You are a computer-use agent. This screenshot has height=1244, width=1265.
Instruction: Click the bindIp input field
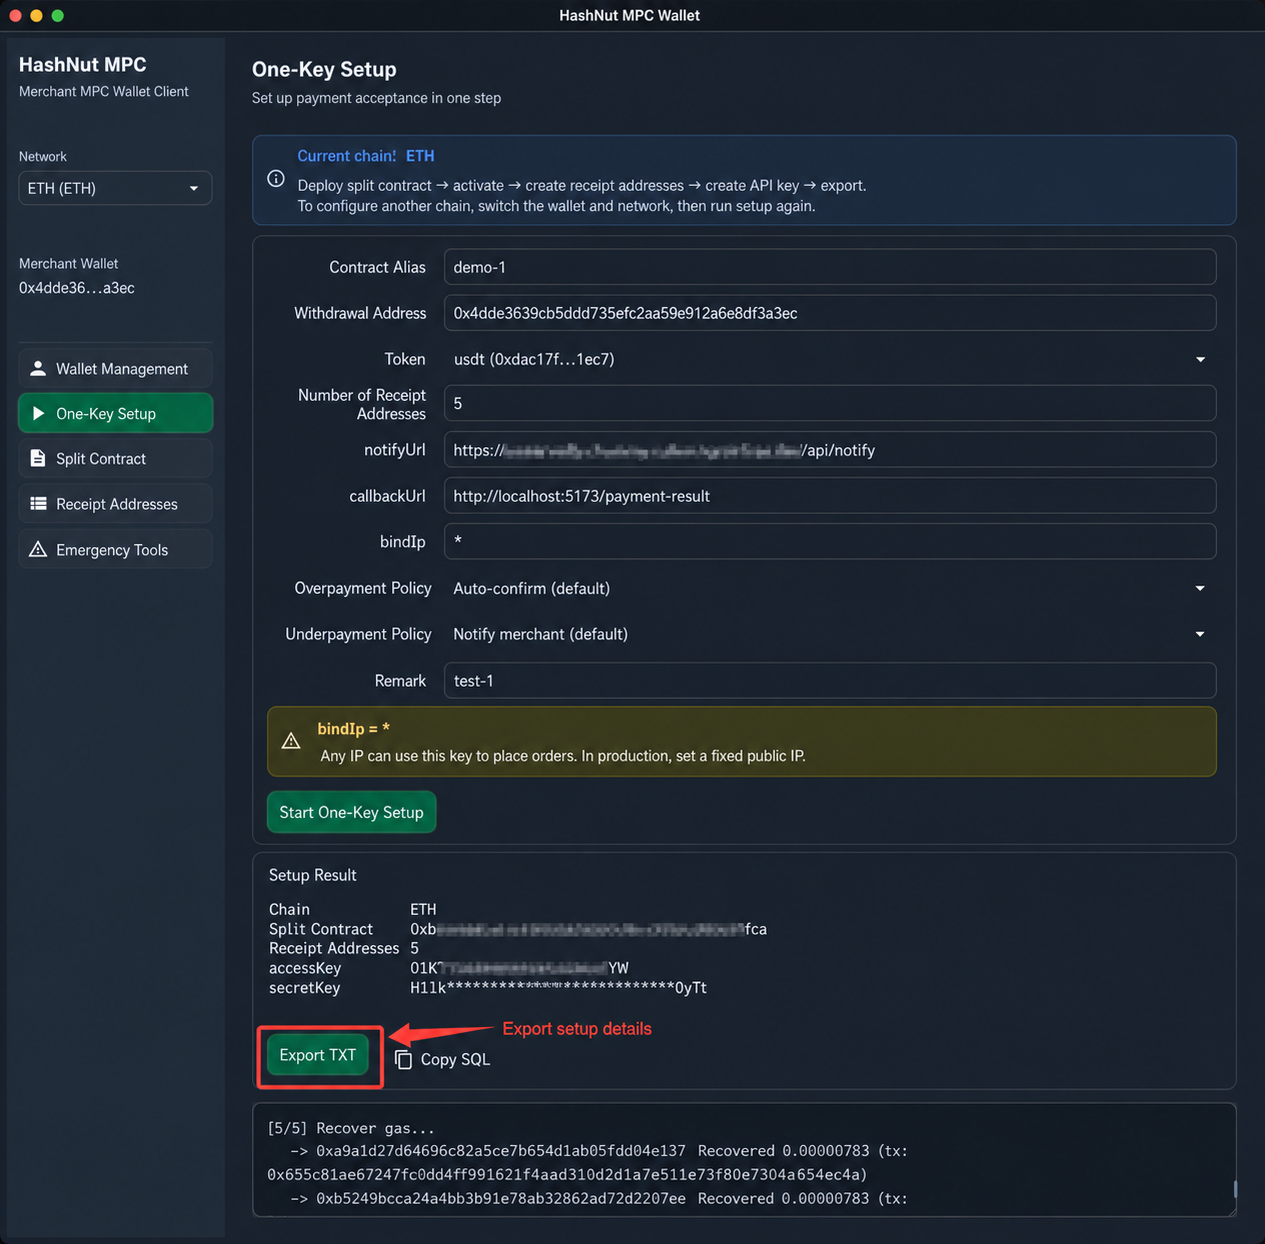830,542
